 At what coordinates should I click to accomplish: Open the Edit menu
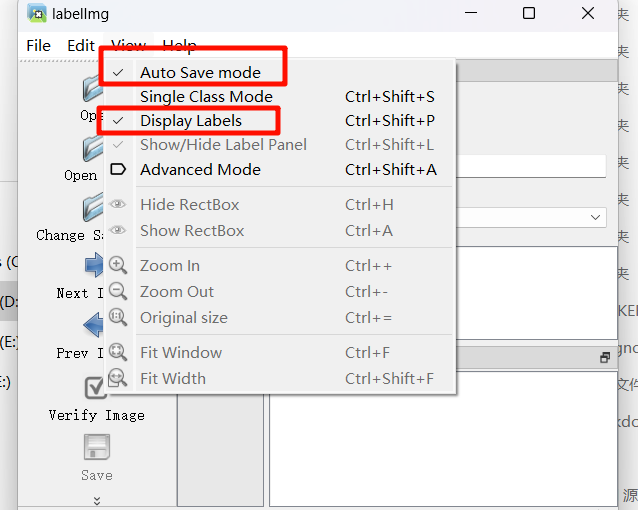pyautogui.click(x=81, y=45)
